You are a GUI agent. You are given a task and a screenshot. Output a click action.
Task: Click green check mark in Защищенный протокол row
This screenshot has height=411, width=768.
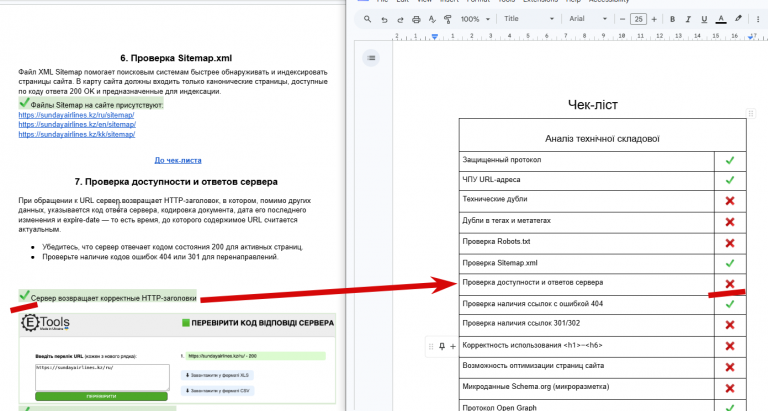[x=730, y=160]
